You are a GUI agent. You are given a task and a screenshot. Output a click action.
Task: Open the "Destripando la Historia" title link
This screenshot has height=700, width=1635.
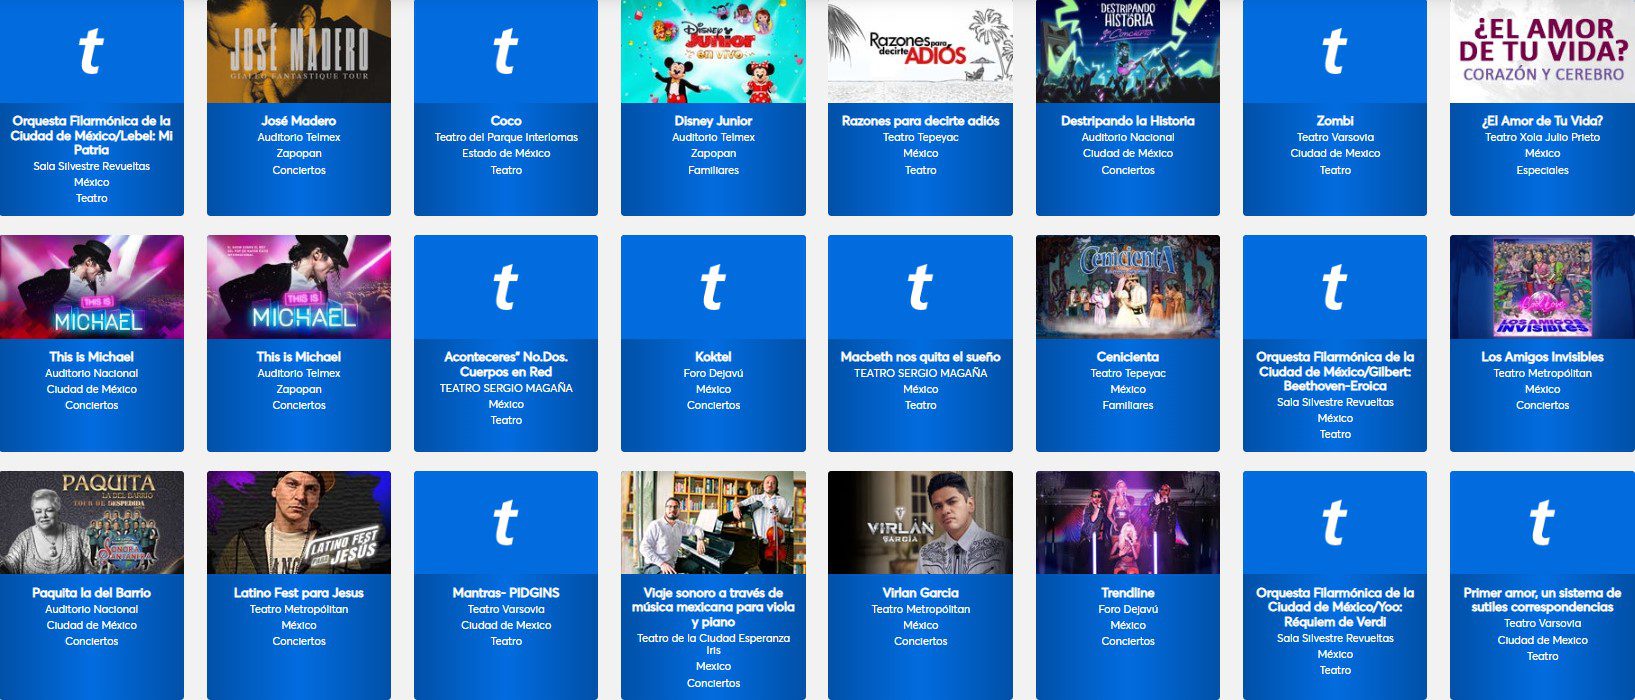pos(1128,121)
